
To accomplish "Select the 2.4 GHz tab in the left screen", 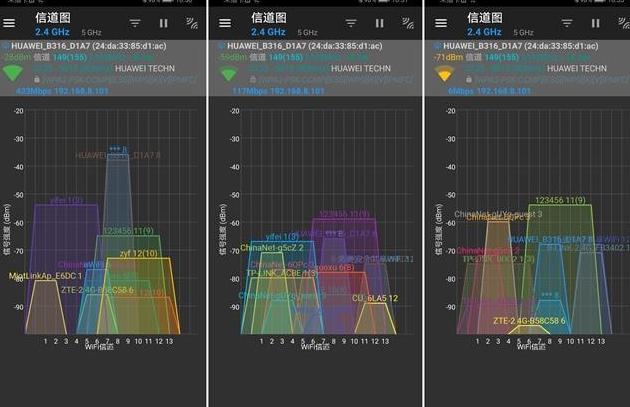I will pos(52,32).
